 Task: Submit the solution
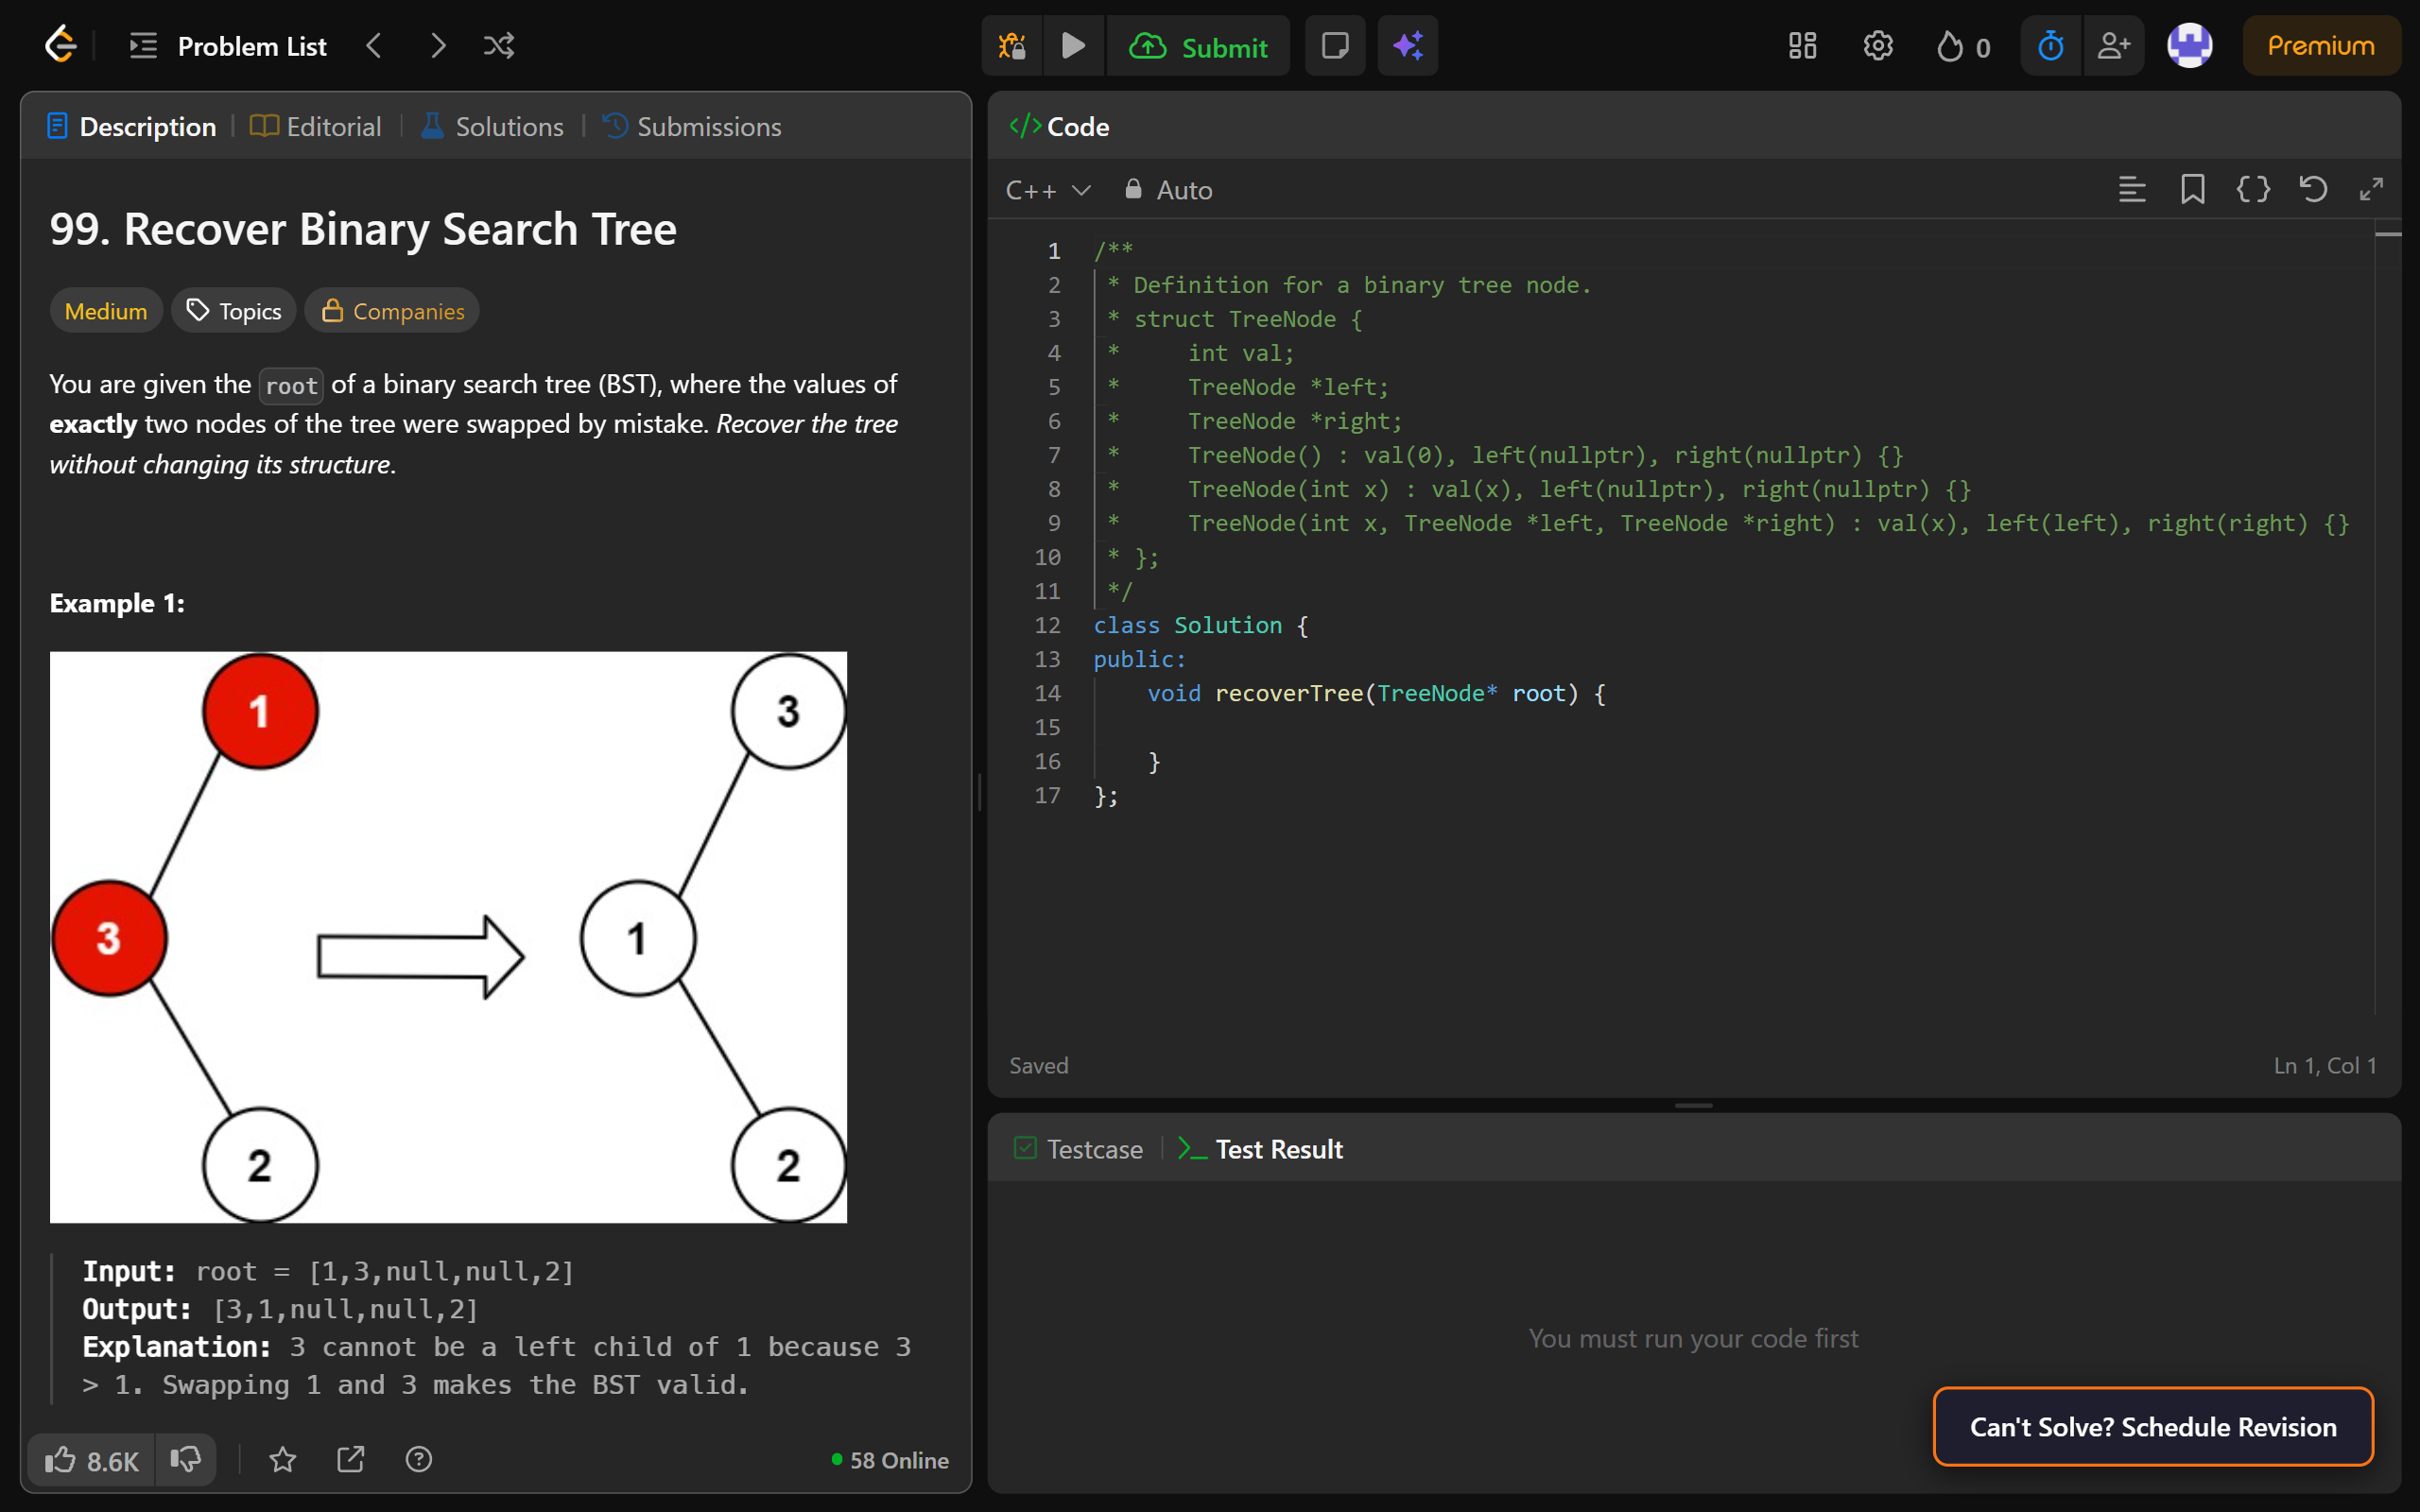1198,46
